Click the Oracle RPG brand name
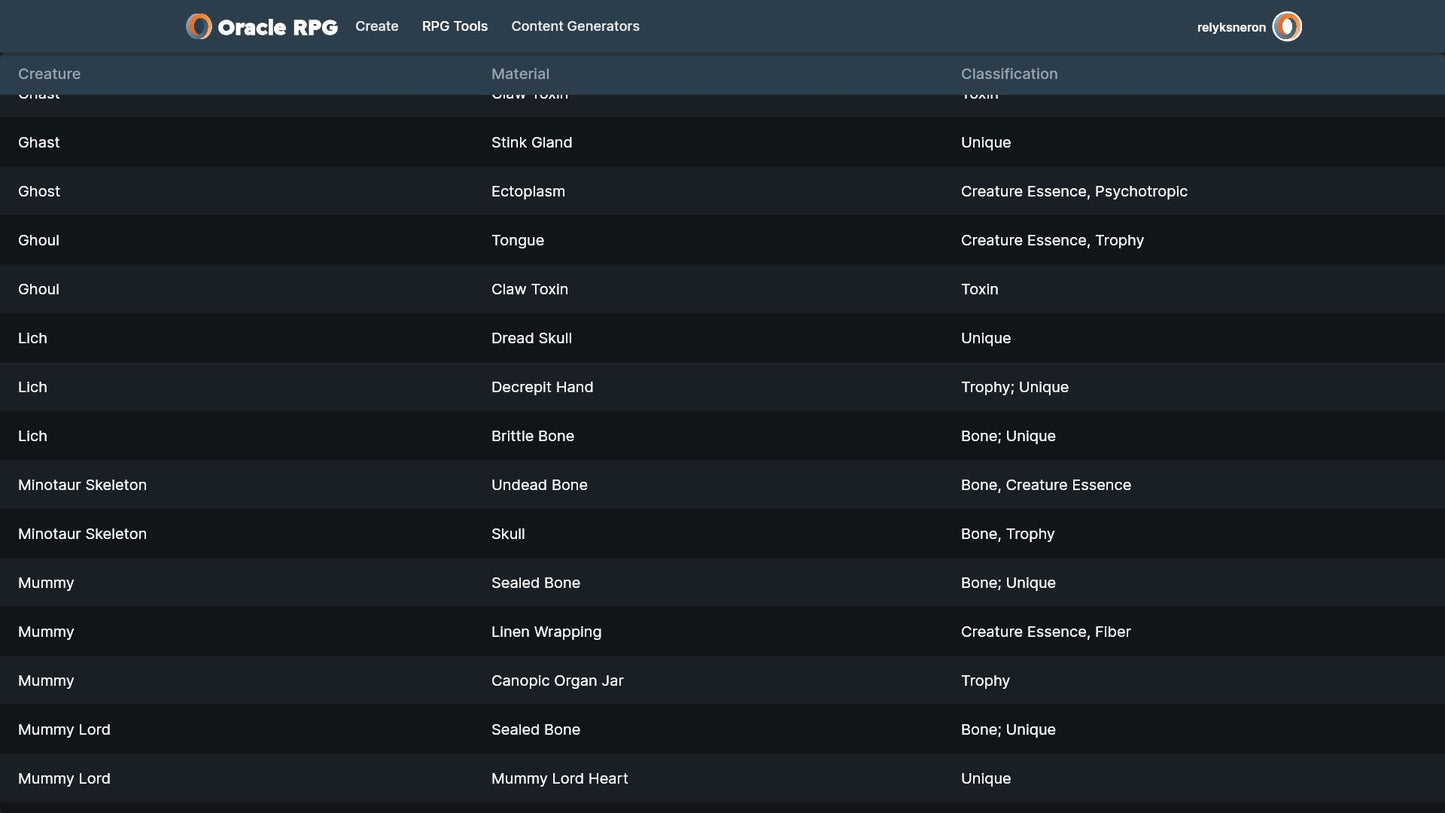This screenshot has width=1445, height=813. (277, 28)
